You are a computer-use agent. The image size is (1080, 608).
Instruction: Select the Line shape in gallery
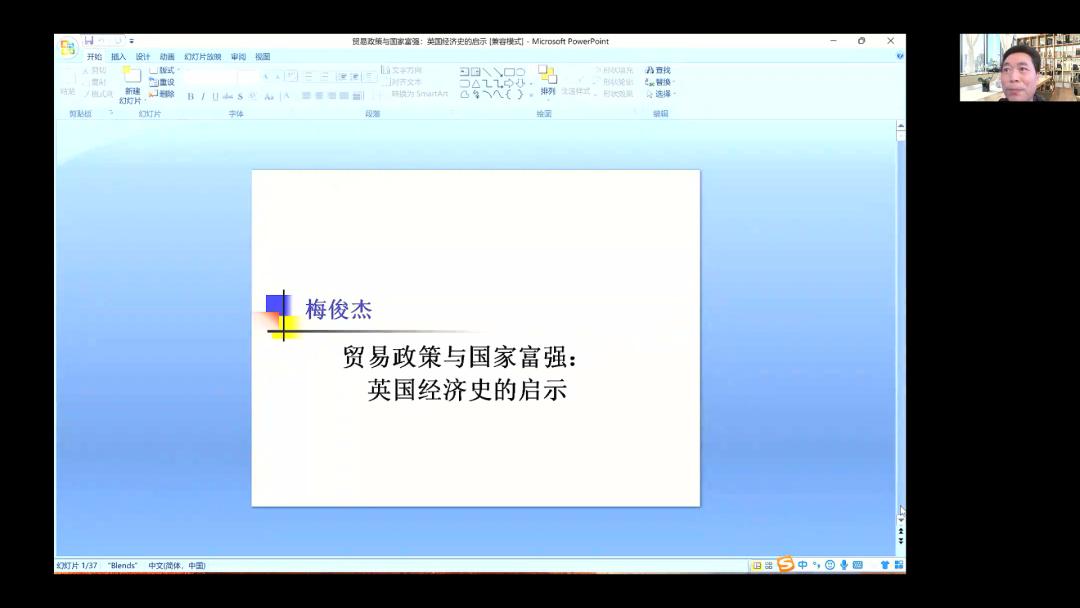(487, 72)
